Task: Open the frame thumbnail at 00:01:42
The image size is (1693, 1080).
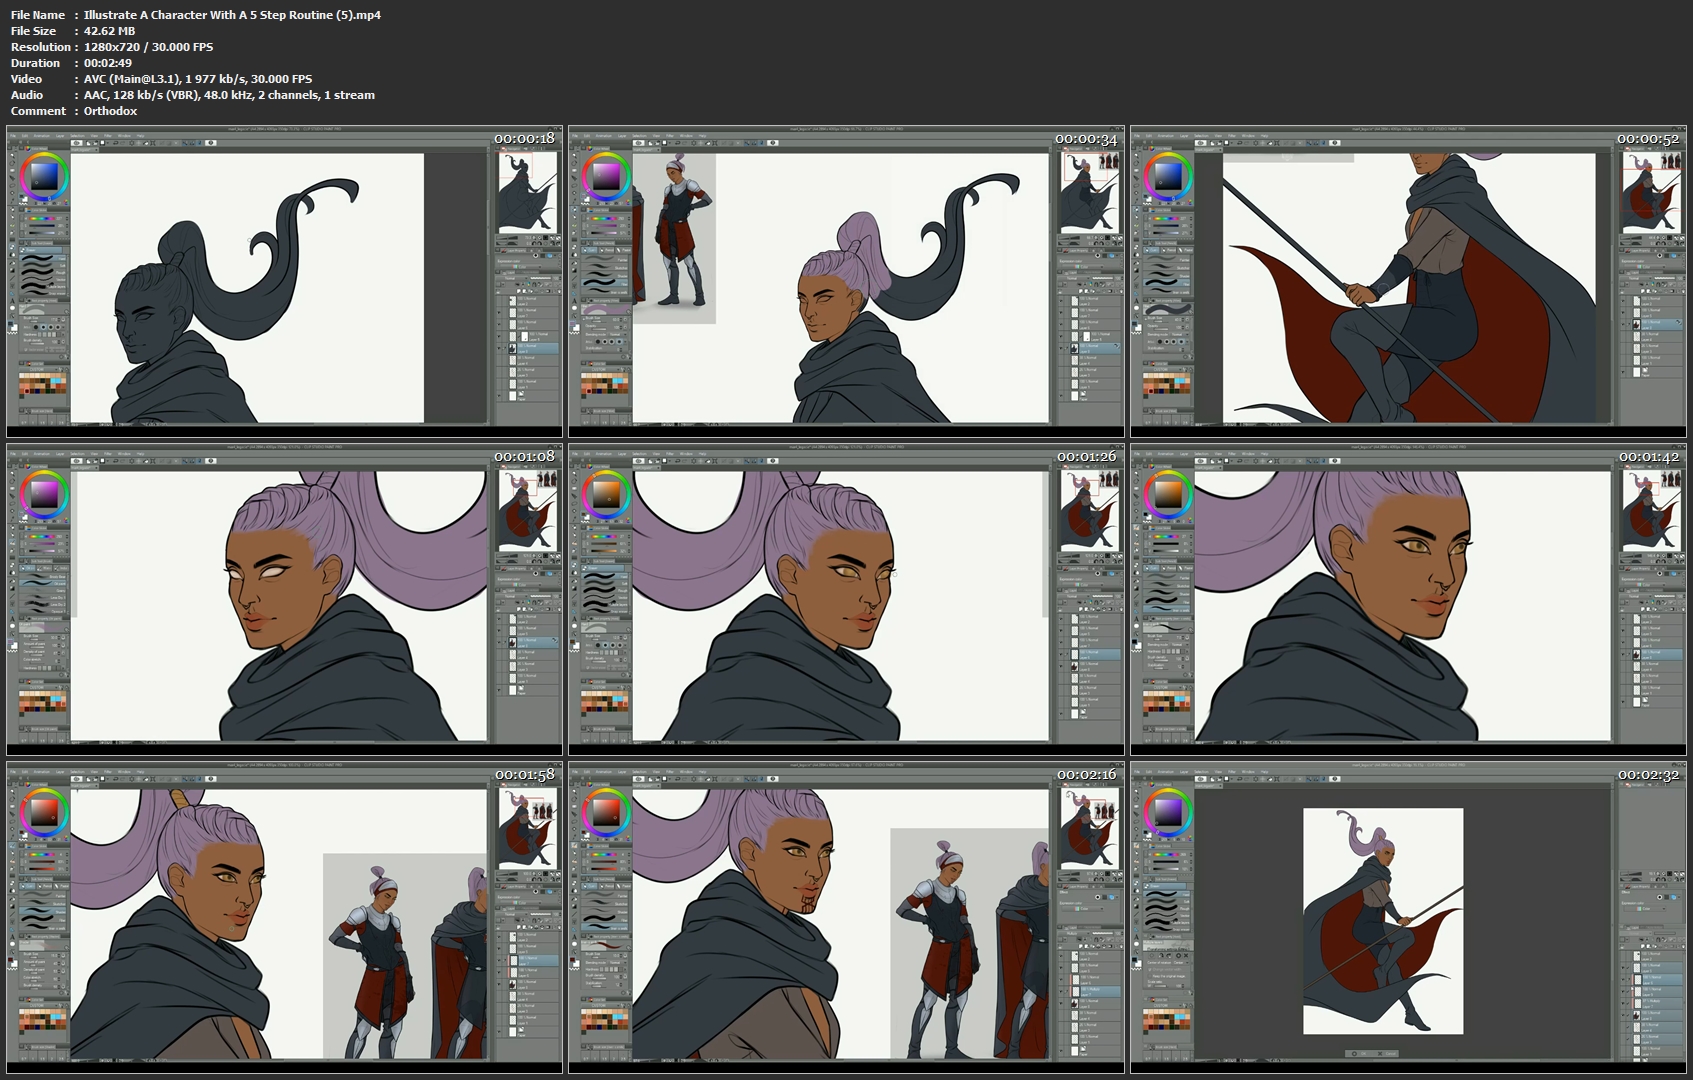Action: point(1408,599)
